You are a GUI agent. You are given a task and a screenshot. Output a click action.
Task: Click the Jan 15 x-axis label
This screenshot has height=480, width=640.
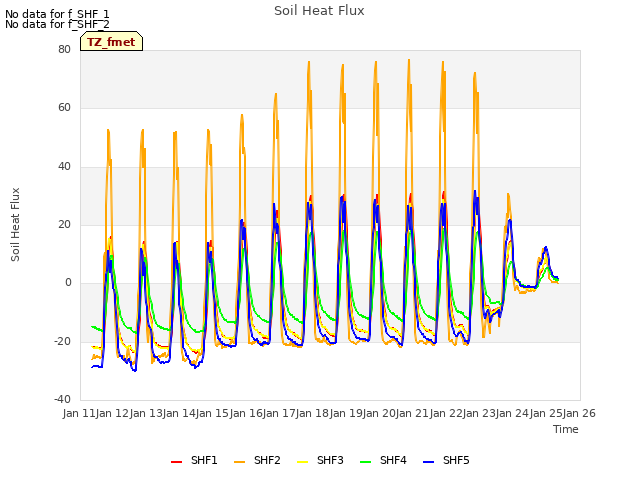coord(212,413)
